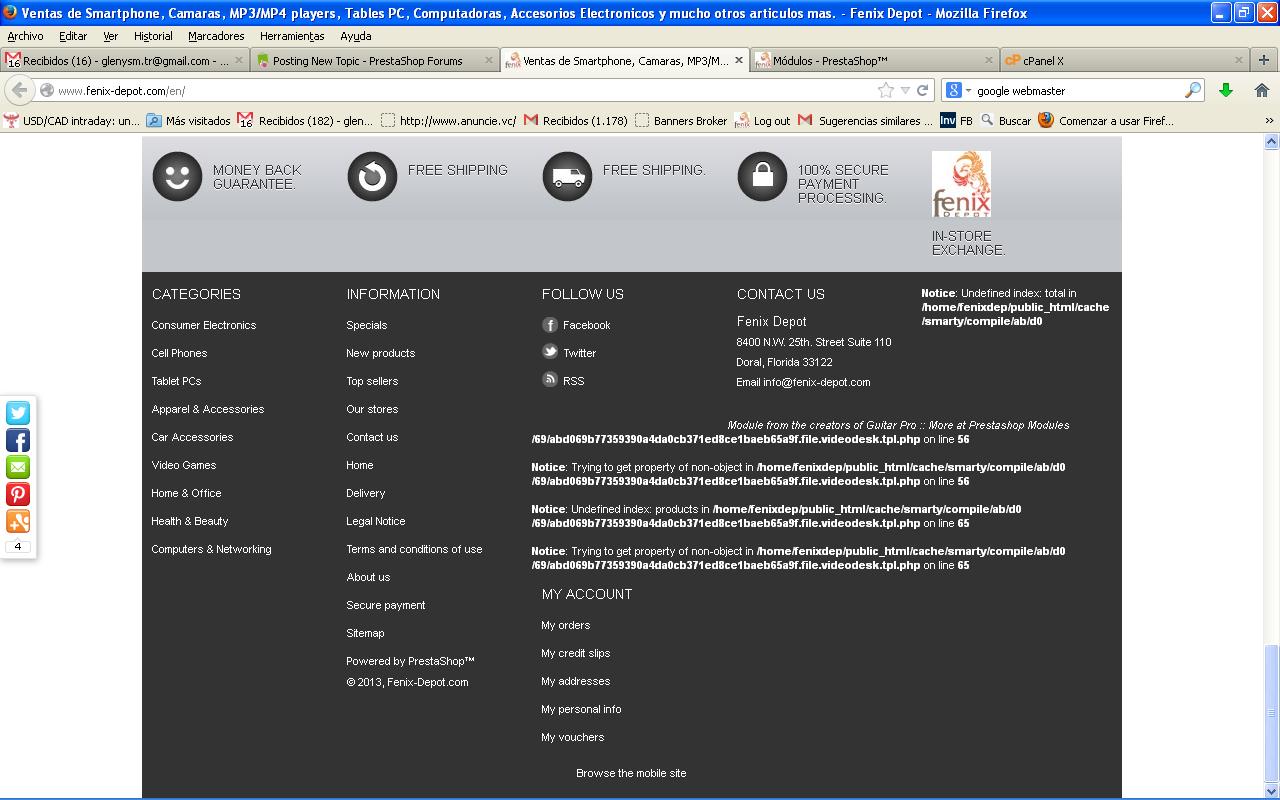Open the Video Games category link
This screenshot has height=800, width=1280.
click(184, 465)
